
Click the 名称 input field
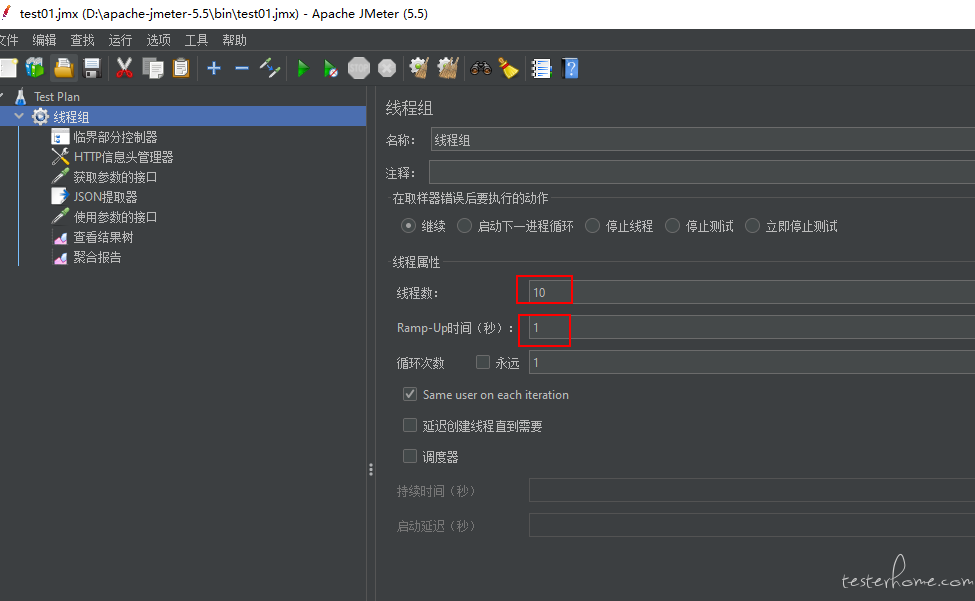click(703, 140)
